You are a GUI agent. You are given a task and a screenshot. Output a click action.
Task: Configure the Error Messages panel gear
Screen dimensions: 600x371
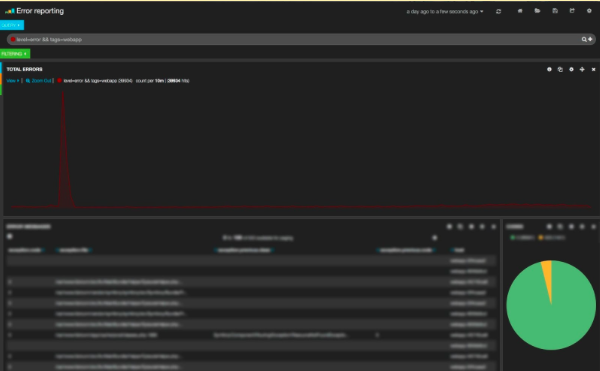(x=471, y=227)
